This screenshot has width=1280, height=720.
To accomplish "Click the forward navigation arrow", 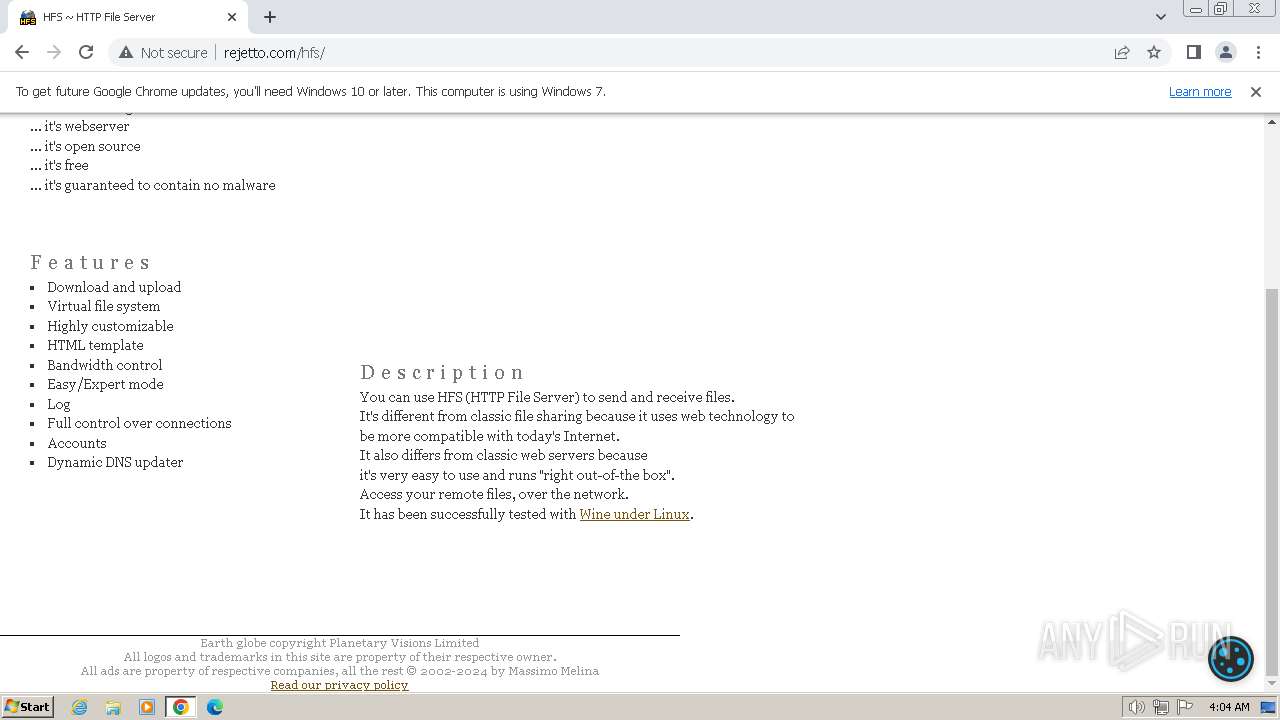I will click(54, 52).
